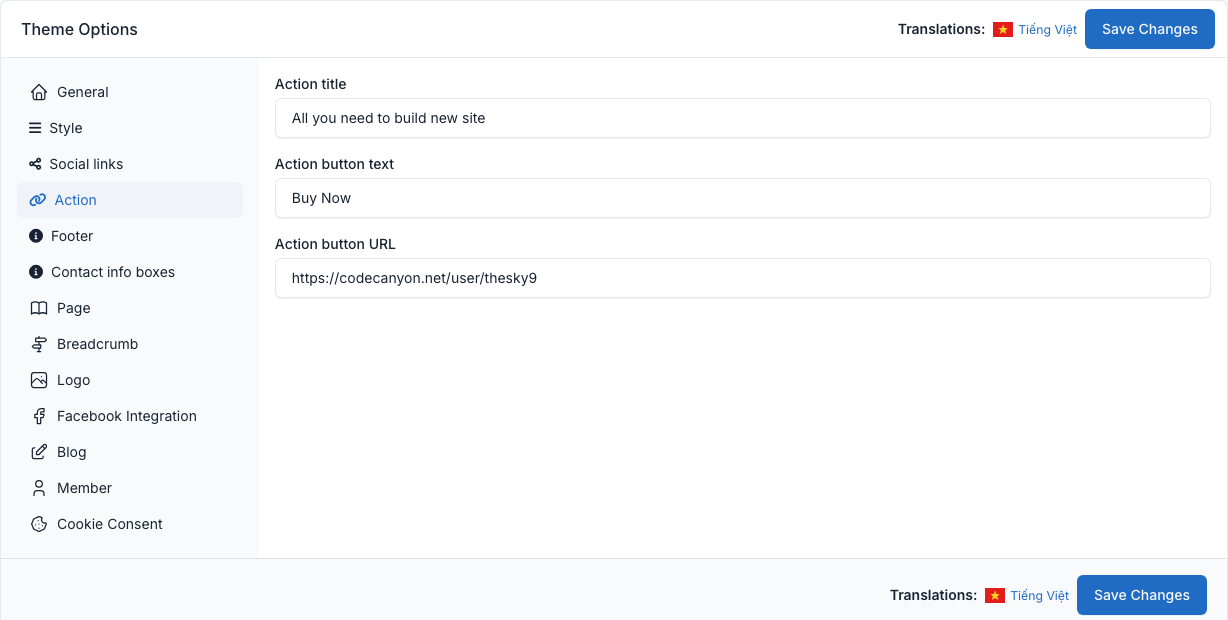This screenshot has height=620, width=1228.
Task: Click the top Save Changes button
Action: click(1150, 29)
